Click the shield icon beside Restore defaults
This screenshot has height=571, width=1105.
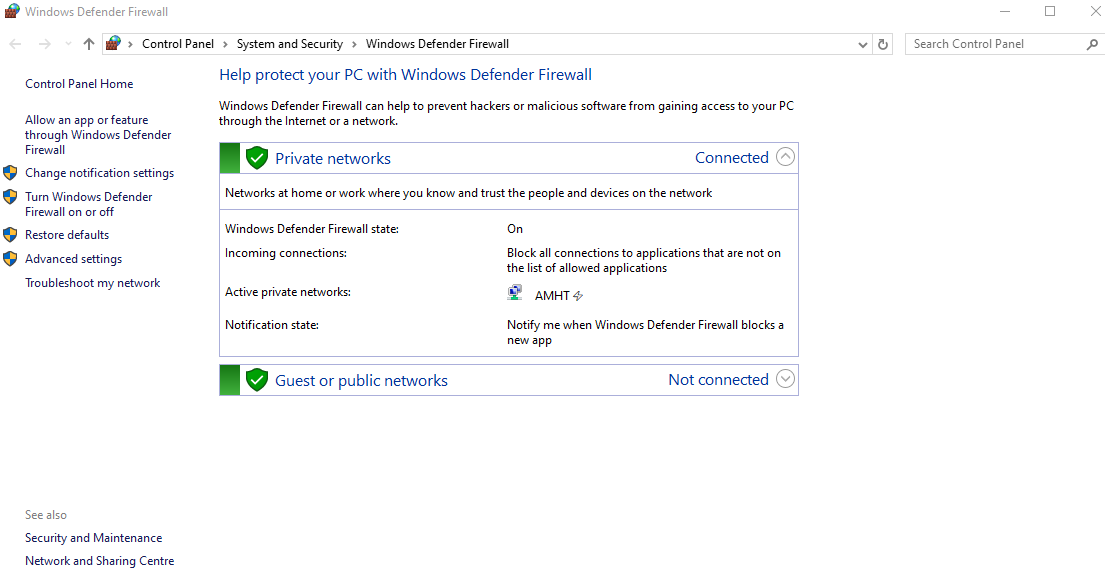[x=10, y=235]
